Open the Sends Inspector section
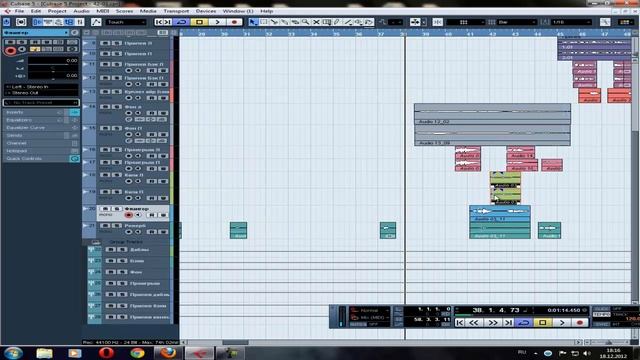640x360 pixels. pyautogui.click(x=41, y=136)
